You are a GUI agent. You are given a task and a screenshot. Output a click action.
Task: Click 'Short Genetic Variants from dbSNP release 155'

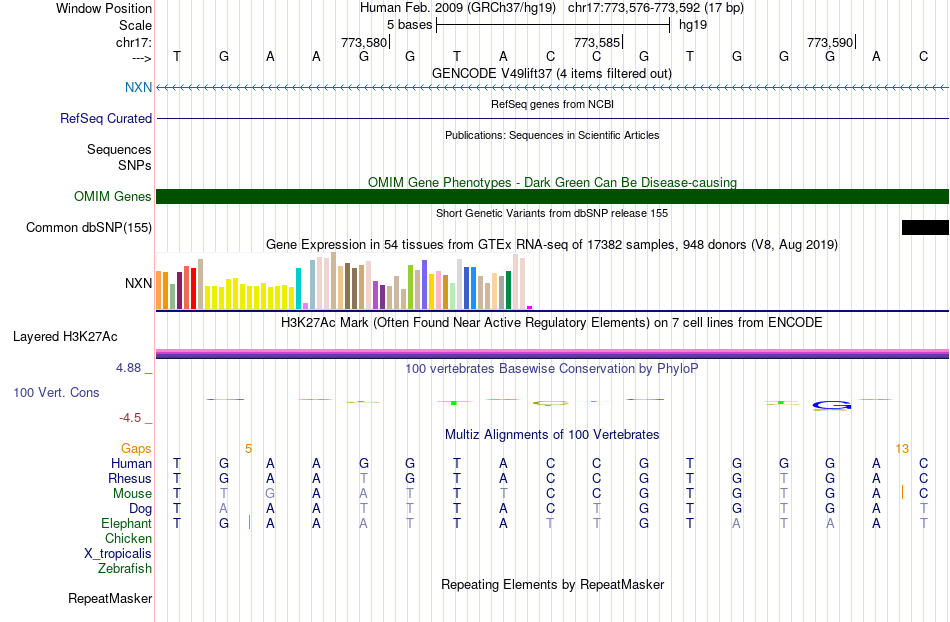pyautogui.click(x=552, y=213)
